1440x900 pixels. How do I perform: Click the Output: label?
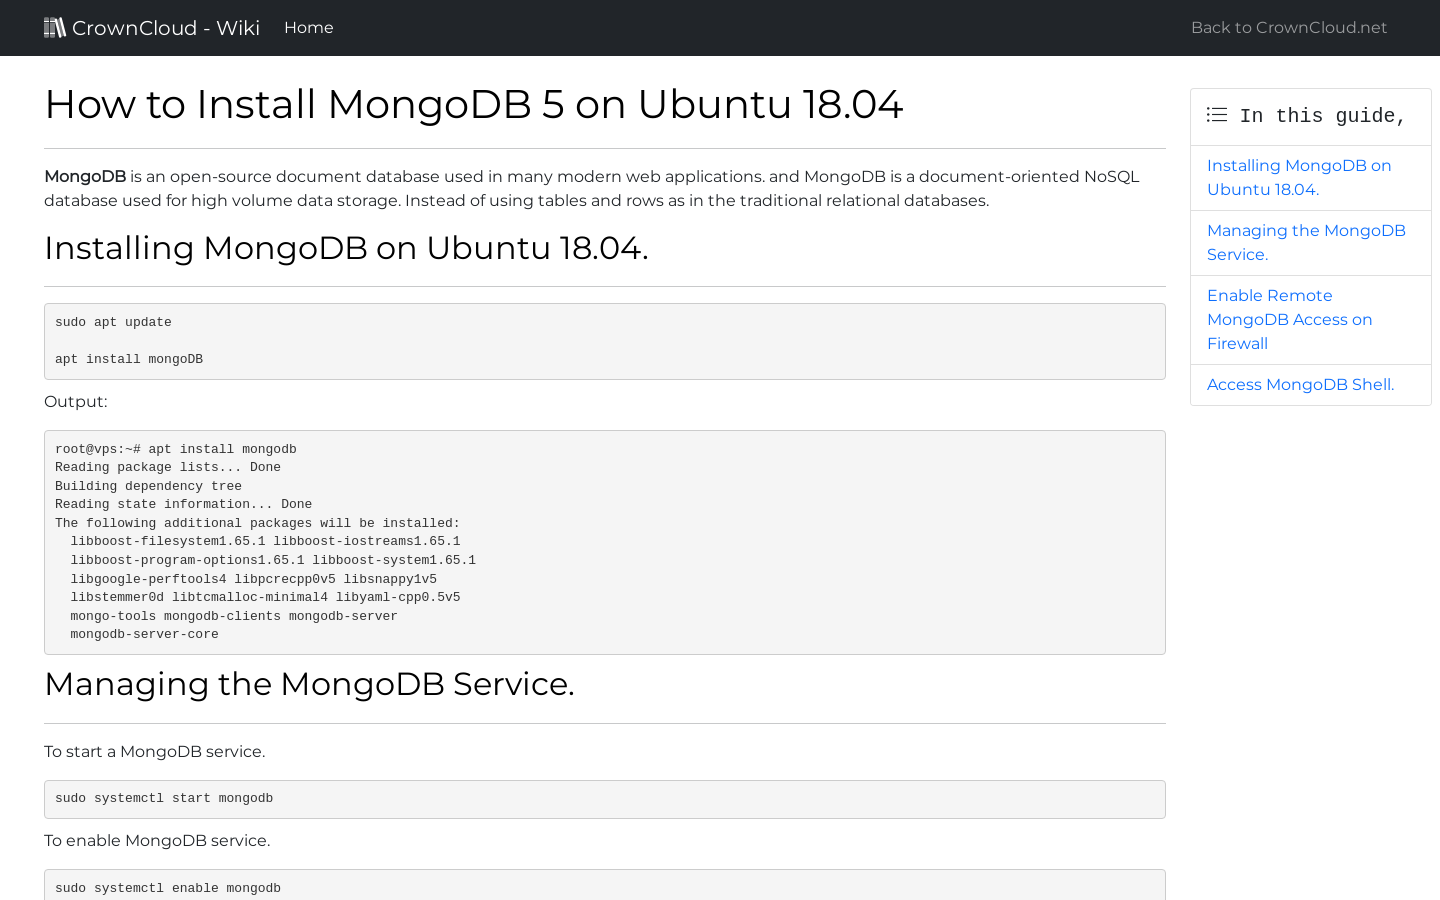[76, 402]
